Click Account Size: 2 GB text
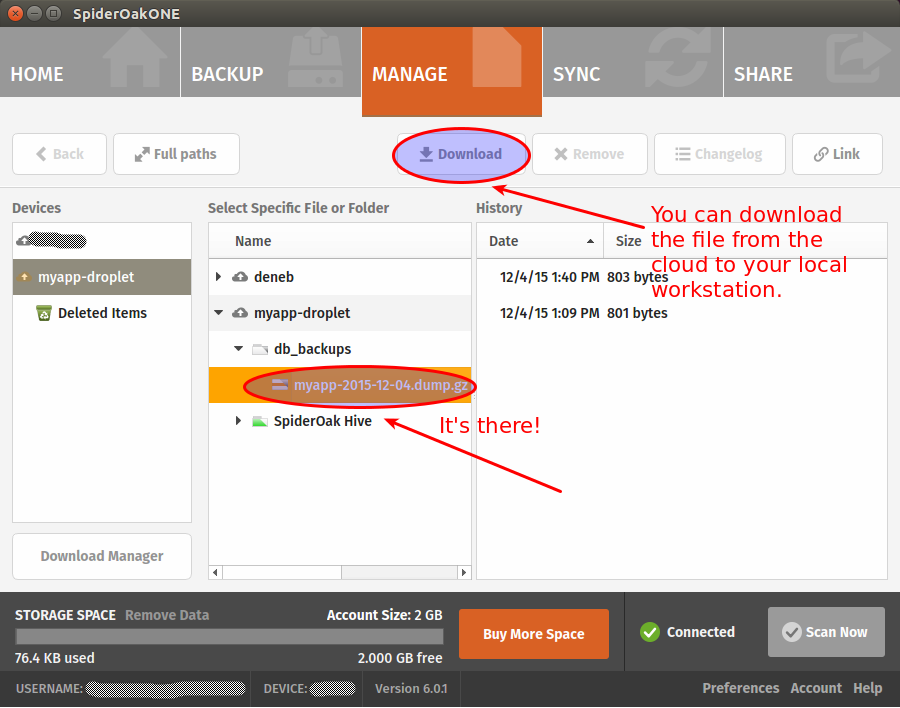Screen dimensions: 900x708 [385, 615]
